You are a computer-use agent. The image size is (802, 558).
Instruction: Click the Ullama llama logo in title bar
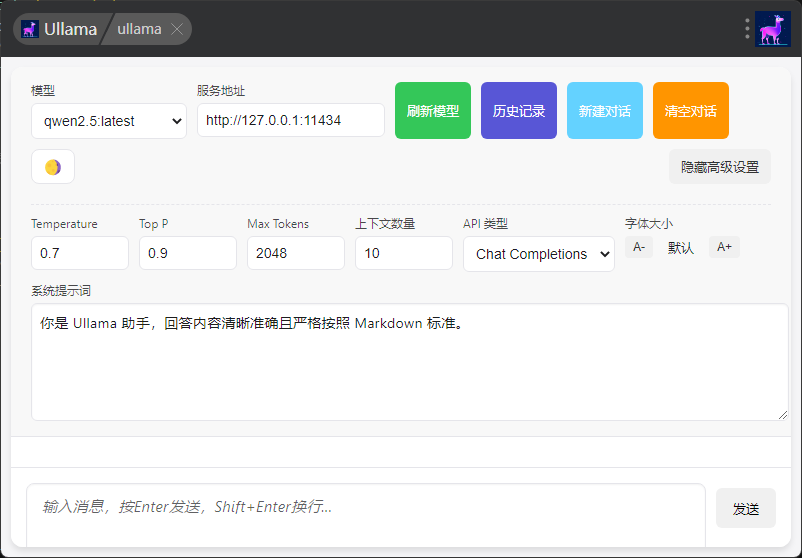[x=30, y=29]
